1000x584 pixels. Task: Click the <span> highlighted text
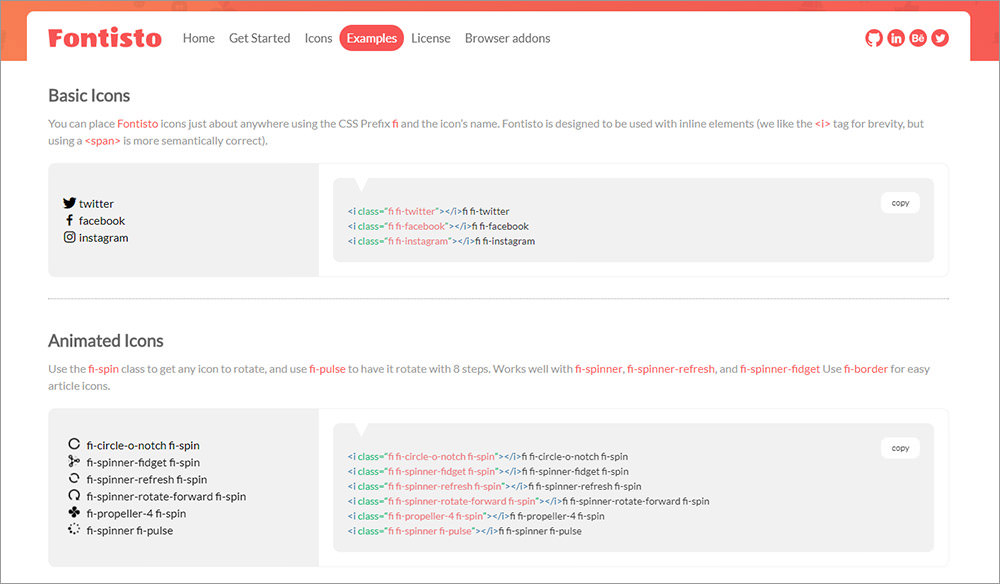(103, 141)
